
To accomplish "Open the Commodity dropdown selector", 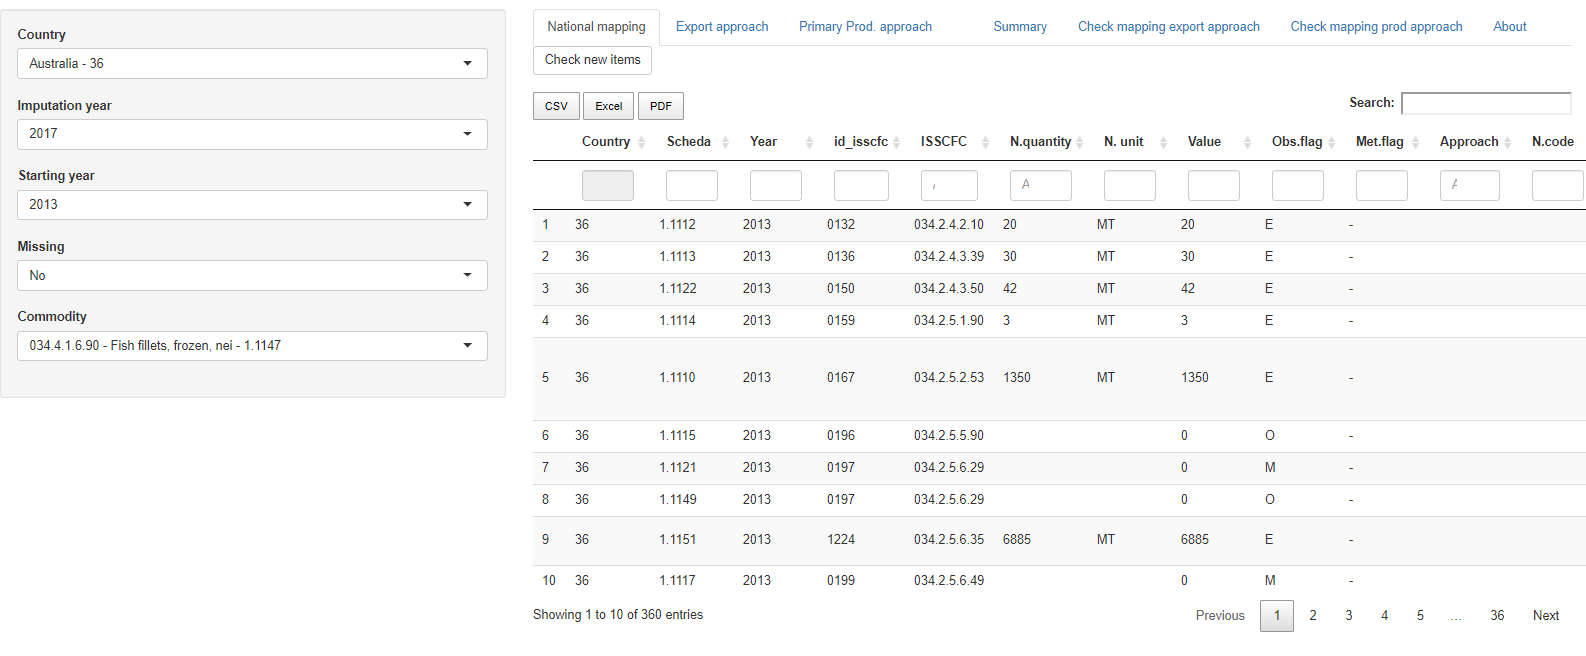I will (252, 346).
